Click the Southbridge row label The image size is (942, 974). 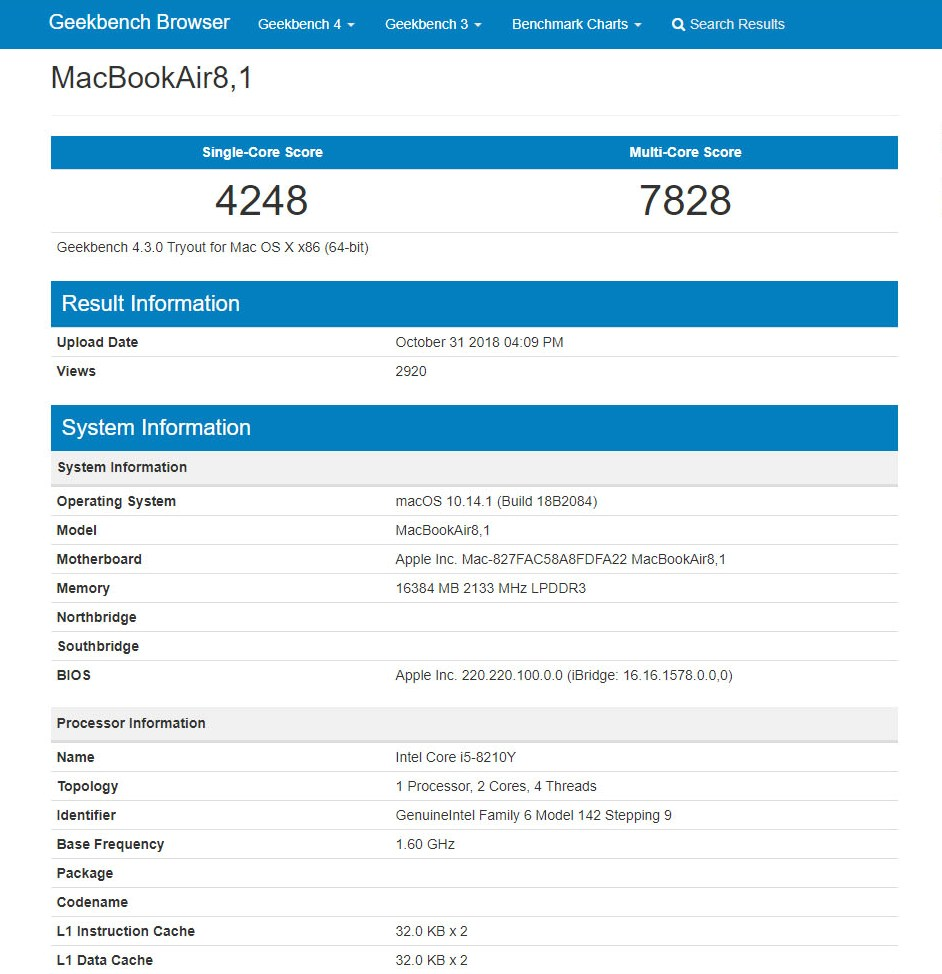[x=98, y=646]
